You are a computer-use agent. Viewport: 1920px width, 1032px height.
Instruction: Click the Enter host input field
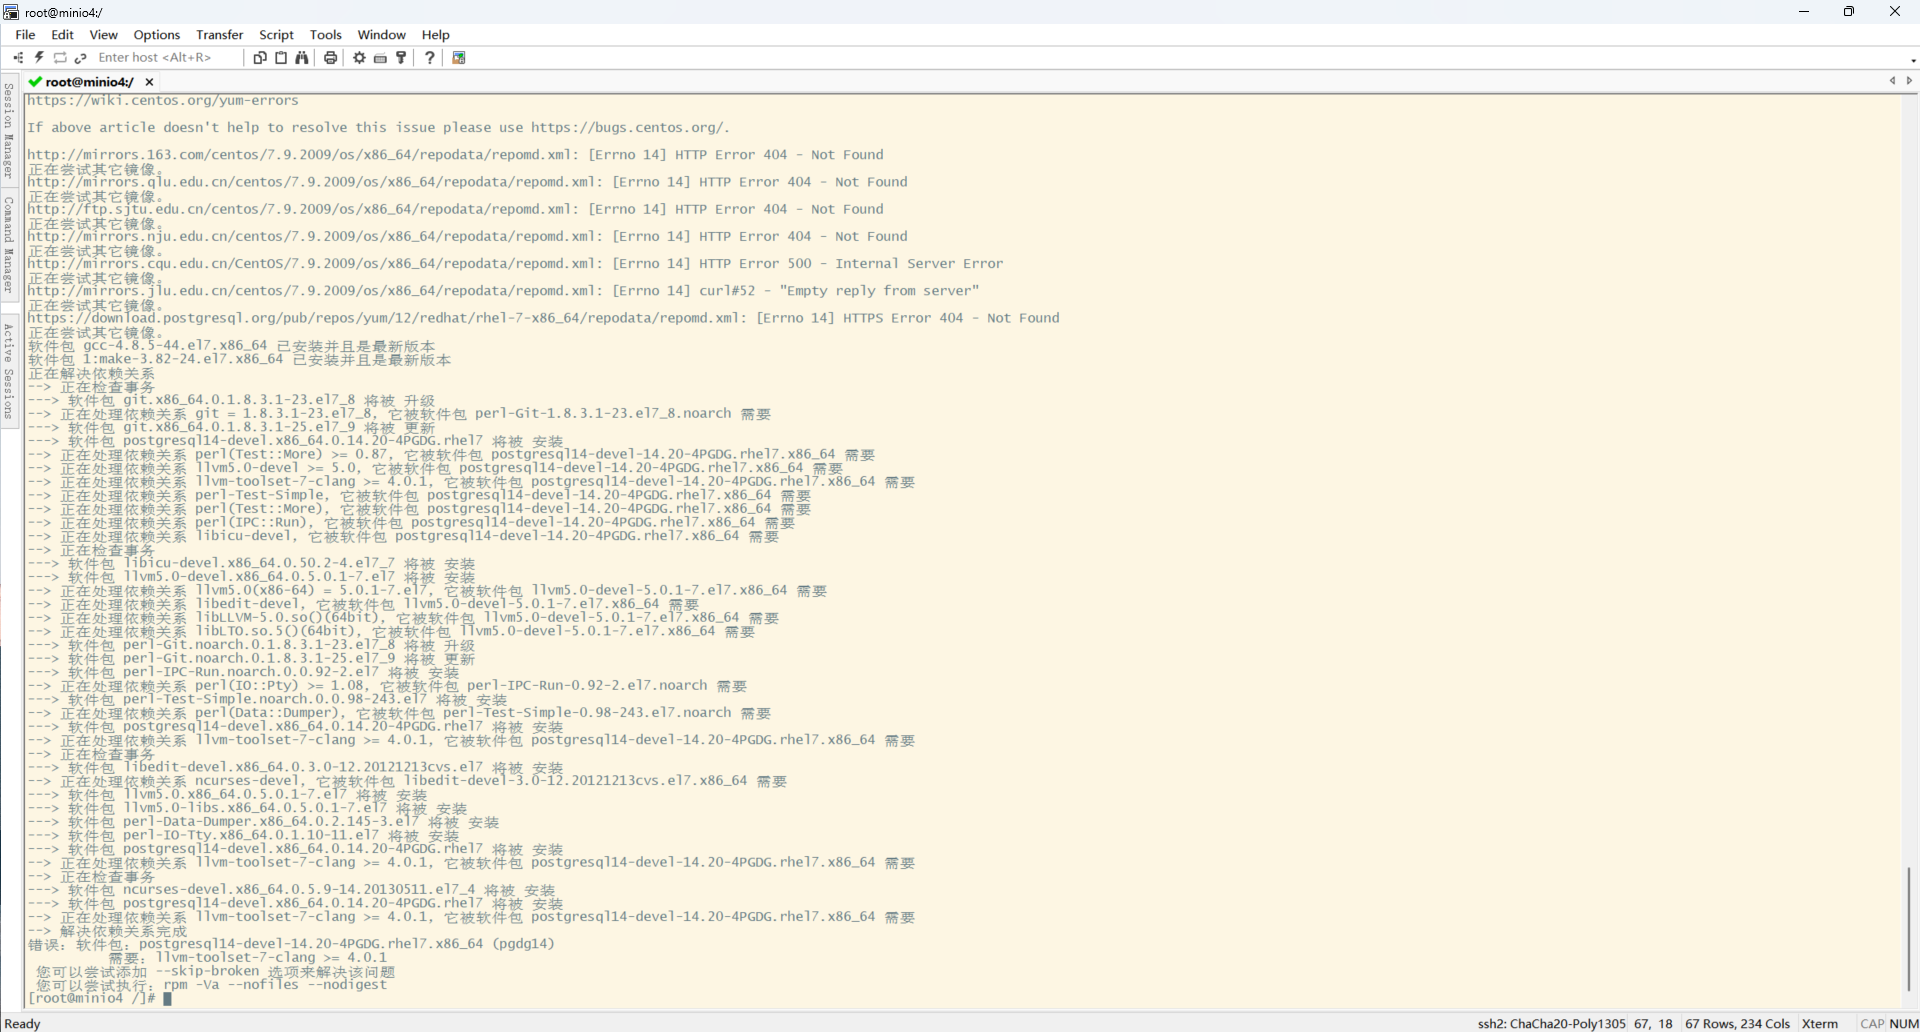(x=168, y=58)
